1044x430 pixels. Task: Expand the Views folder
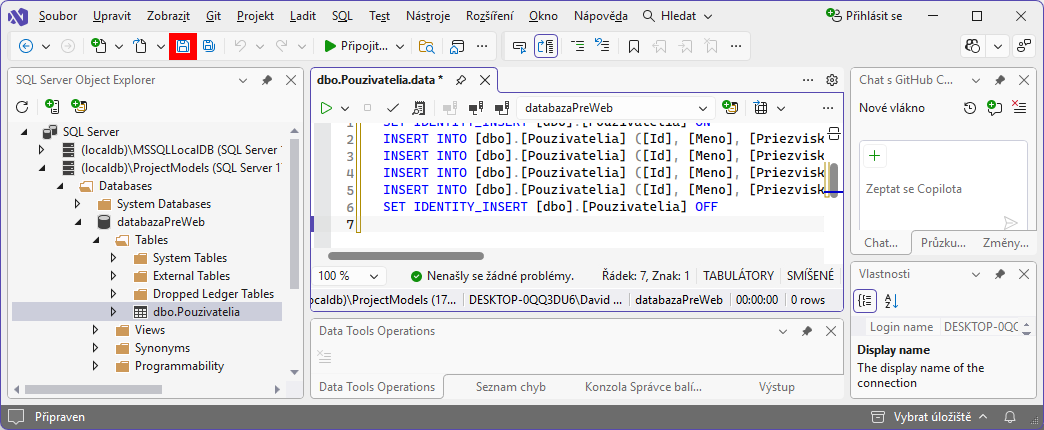95,329
